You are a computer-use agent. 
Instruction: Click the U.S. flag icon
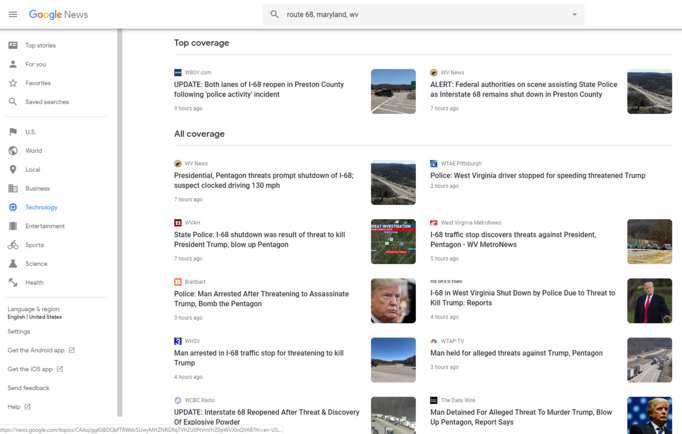pyautogui.click(x=13, y=132)
